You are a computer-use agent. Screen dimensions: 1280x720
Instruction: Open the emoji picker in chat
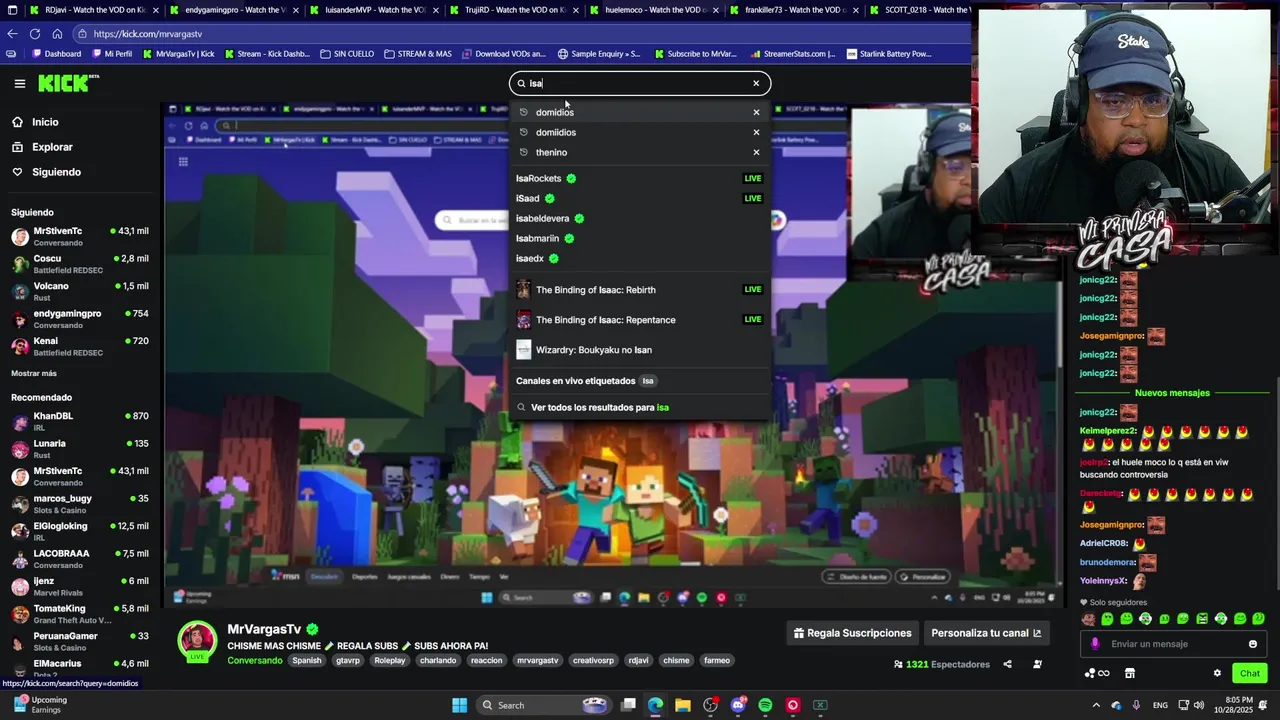1252,644
